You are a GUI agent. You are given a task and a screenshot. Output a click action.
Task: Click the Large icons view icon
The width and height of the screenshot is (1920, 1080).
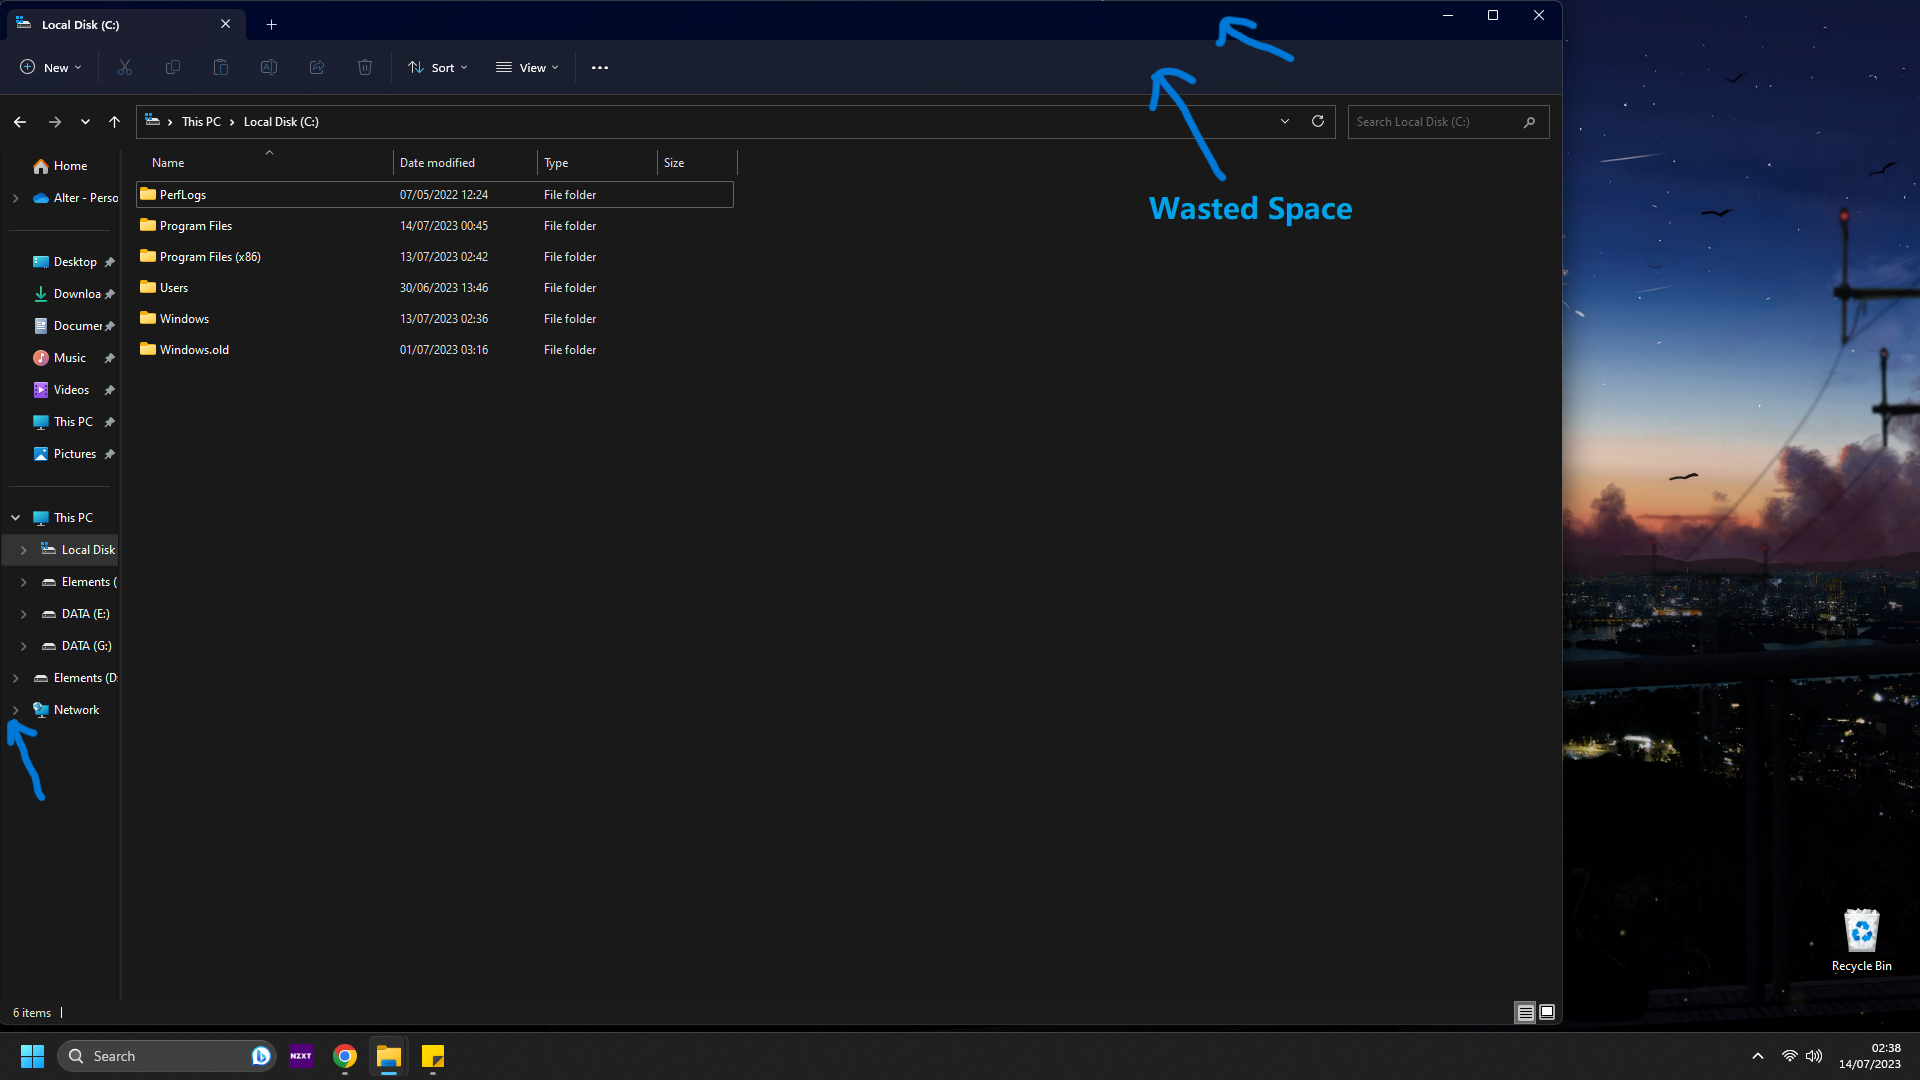(x=1547, y=1011)
